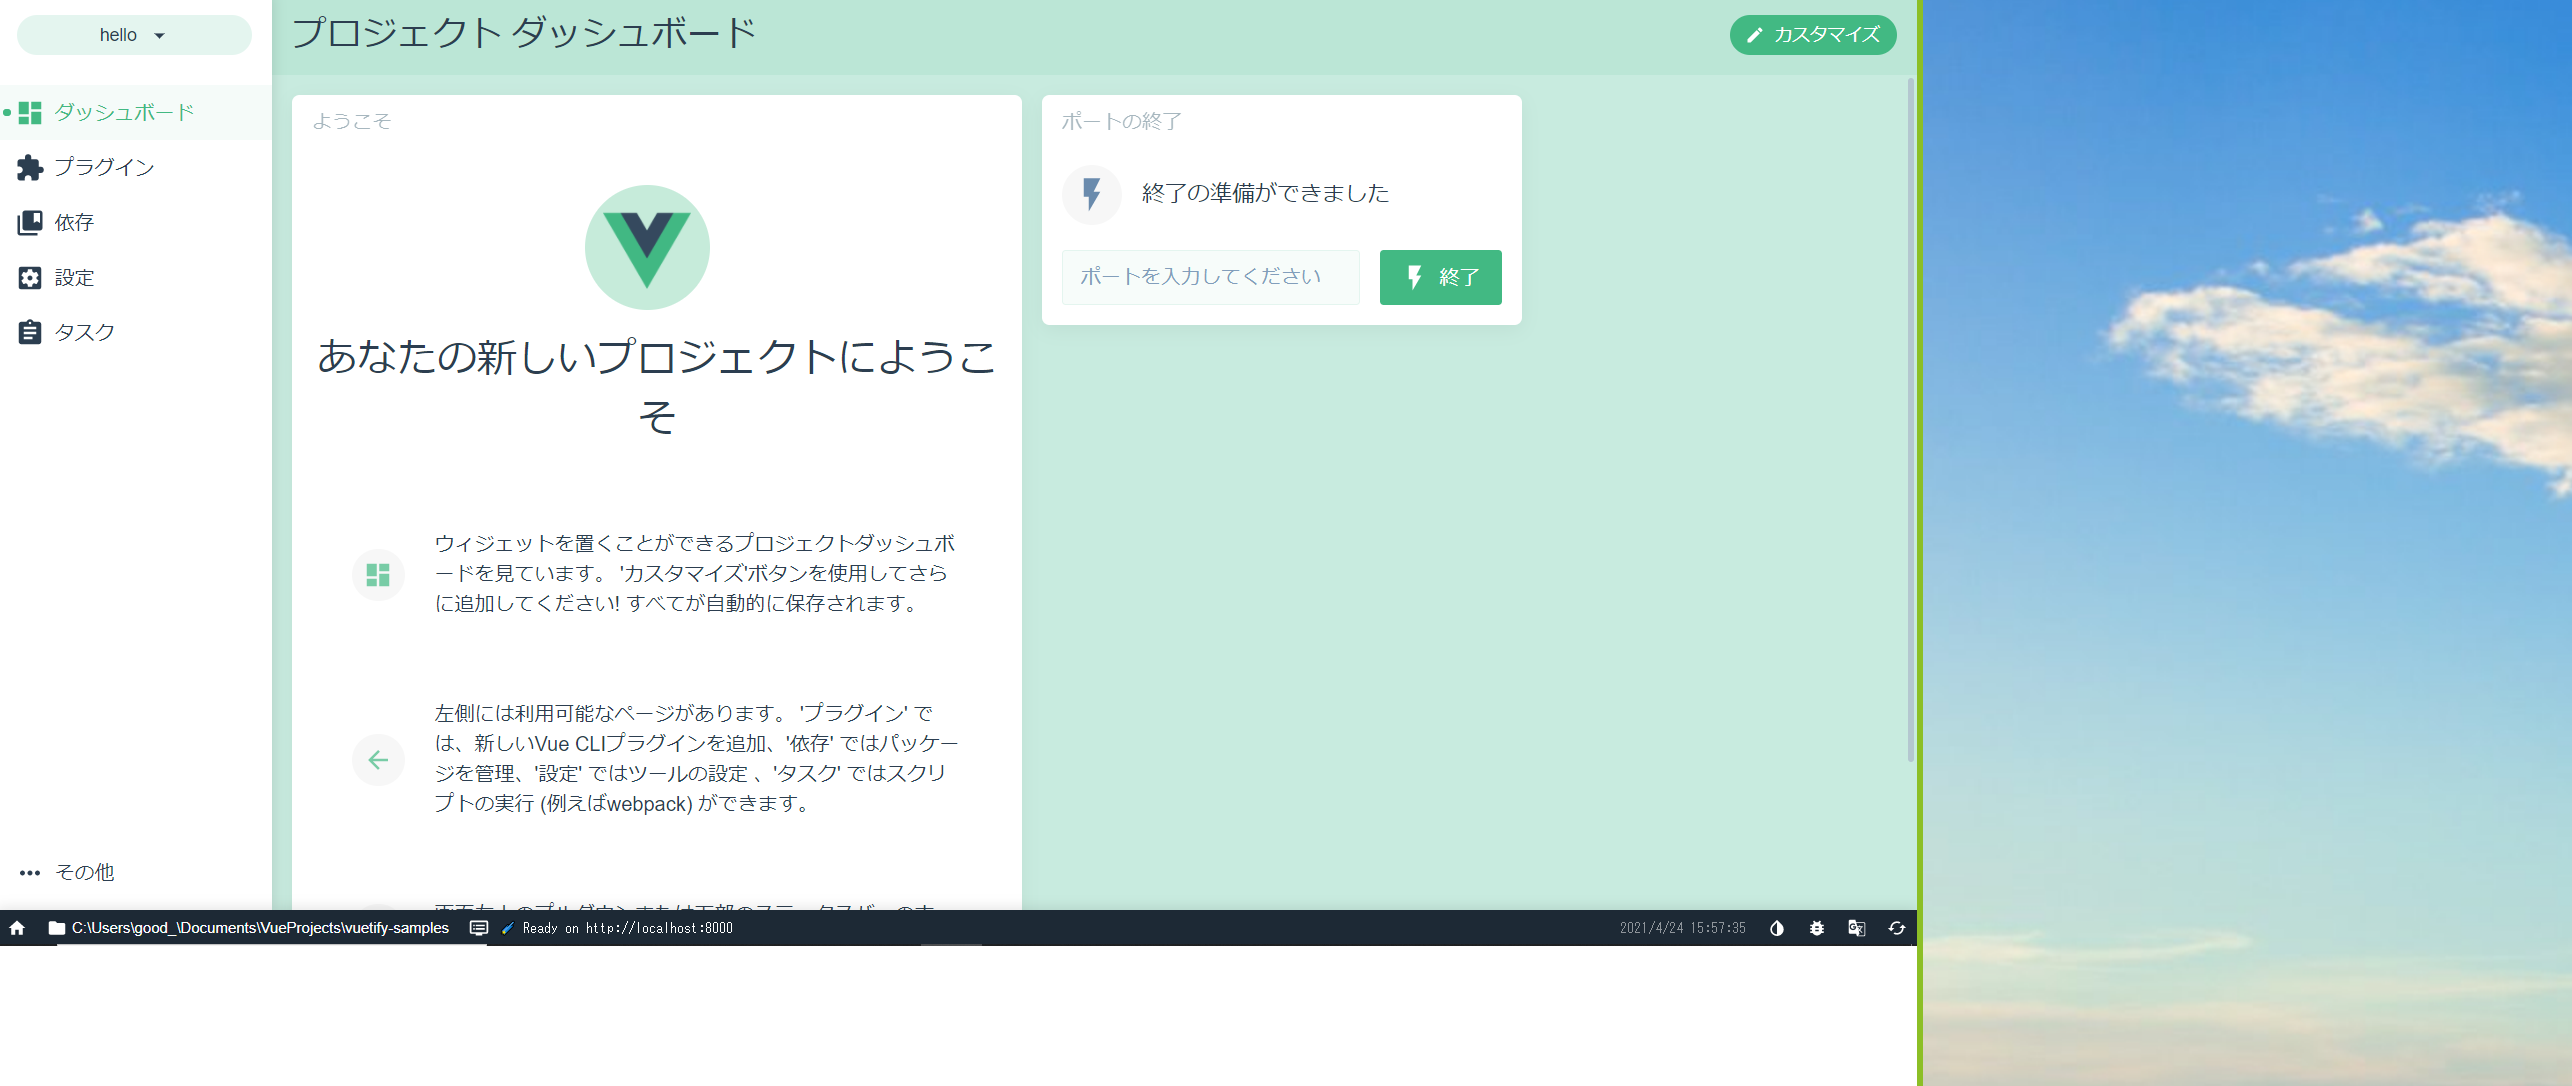Click the home icon in status bar
2572x1086 pixels.
[17, 928]
